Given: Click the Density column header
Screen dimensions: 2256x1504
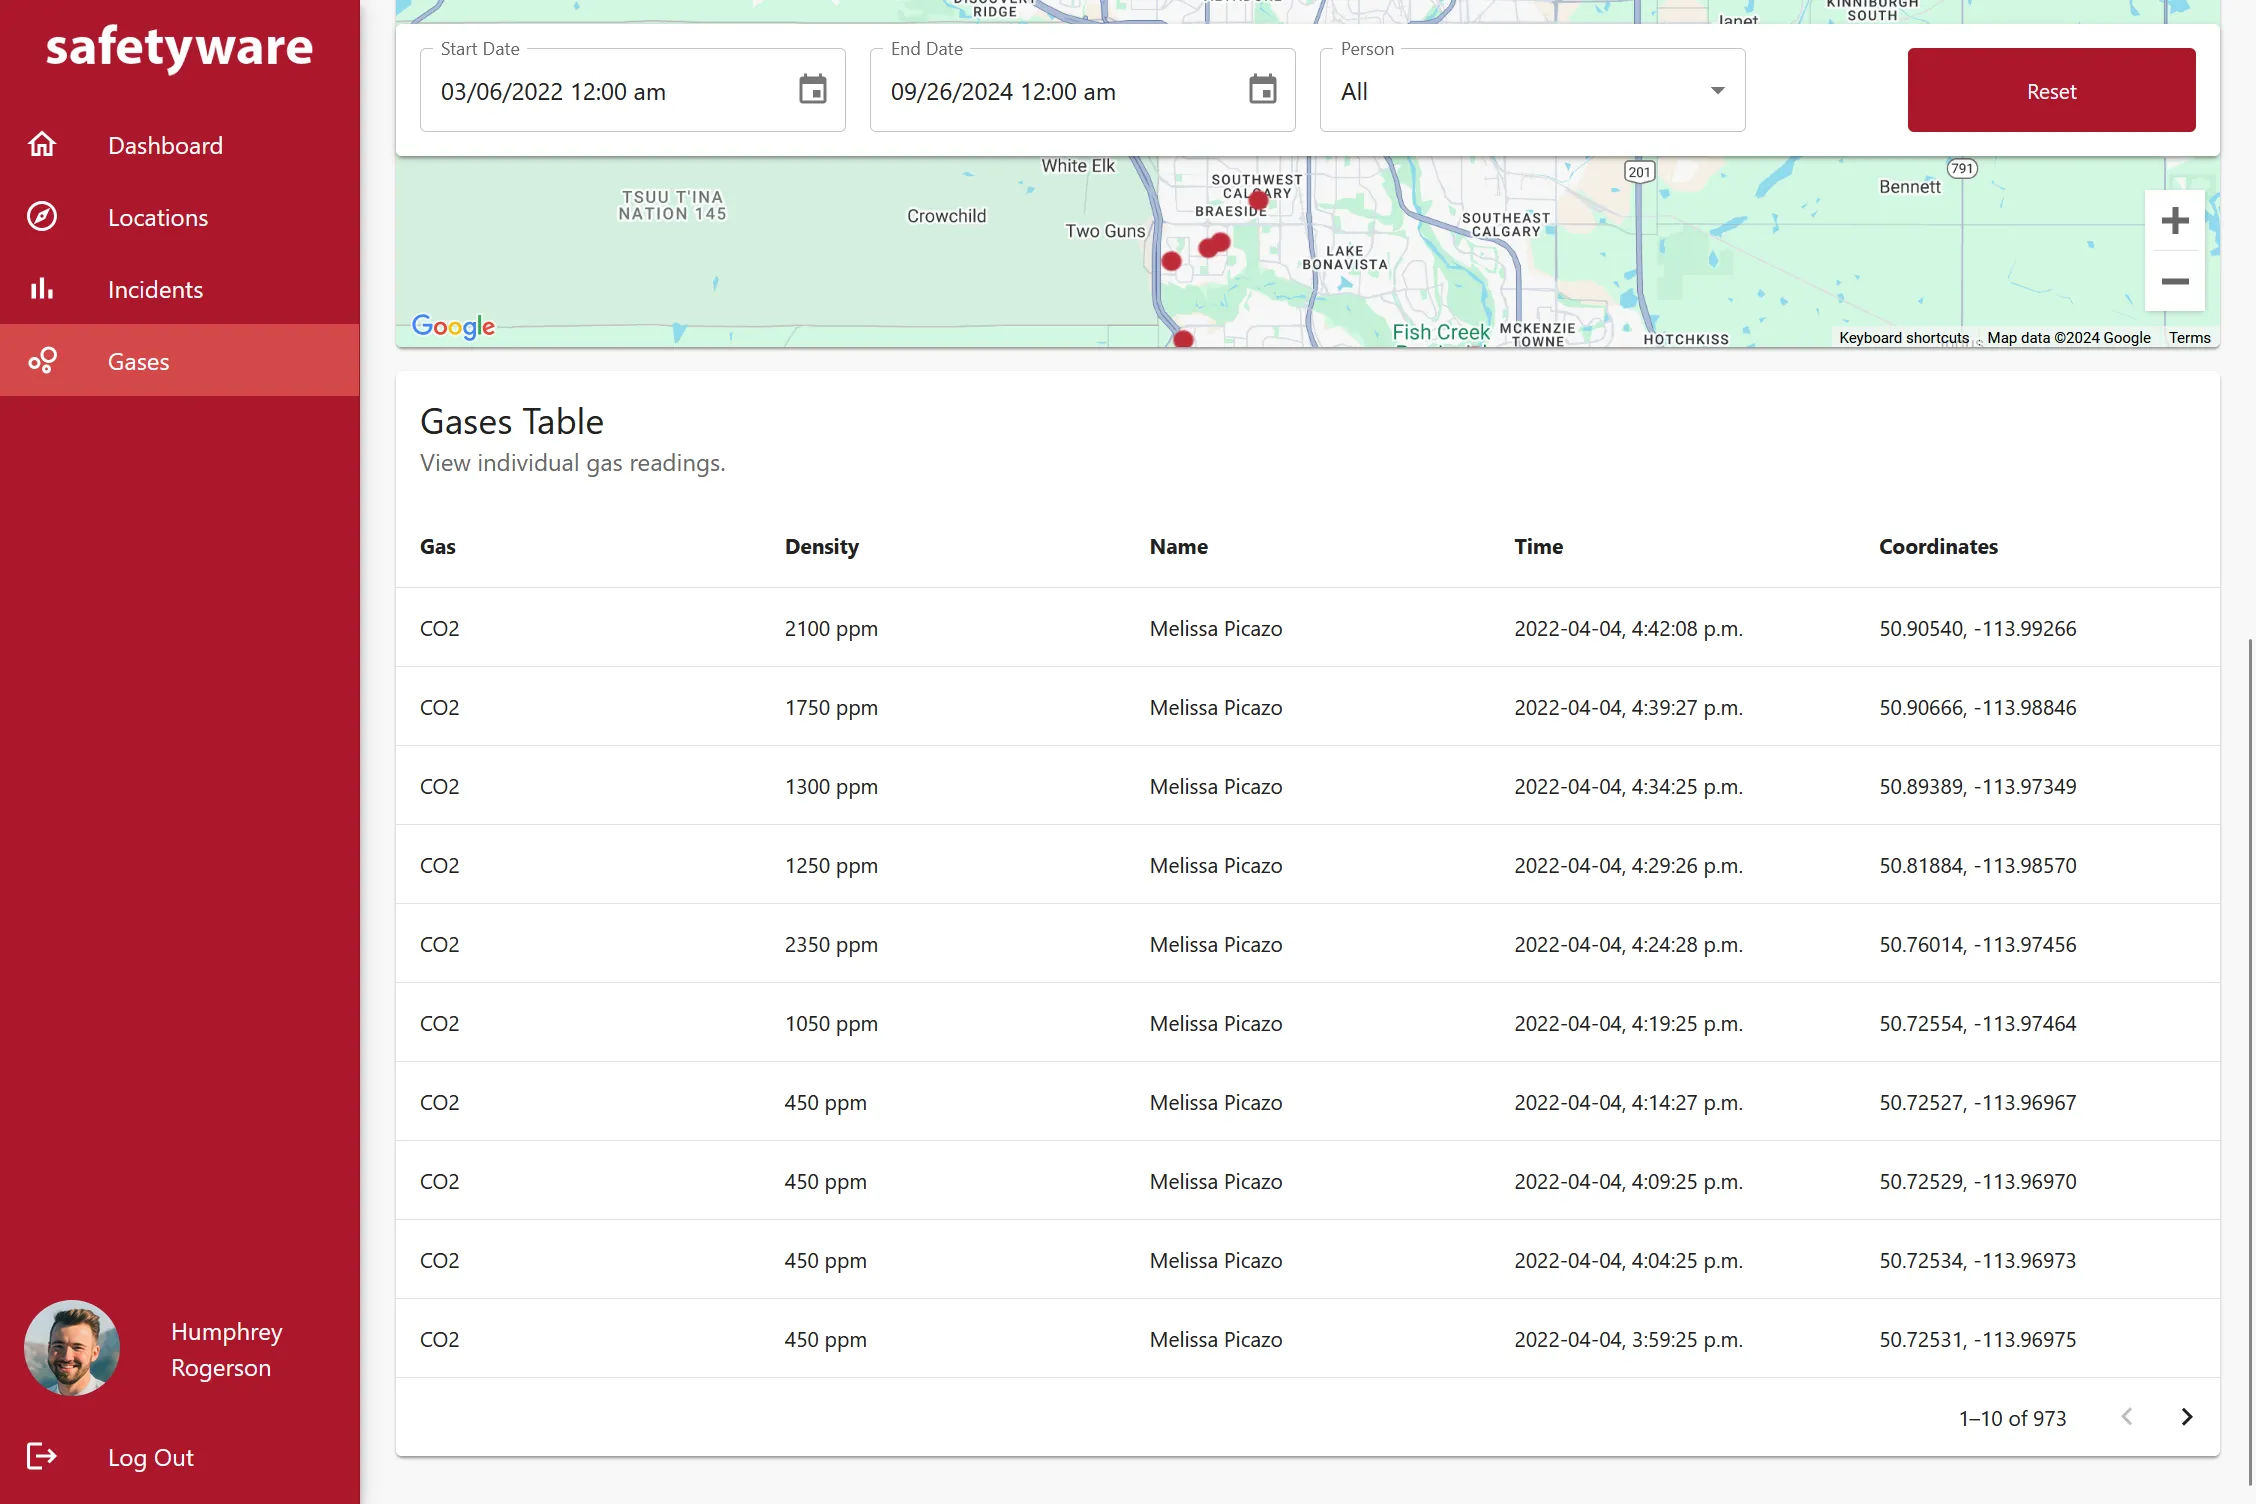Looking at the screenshot, I should (822, 547).
